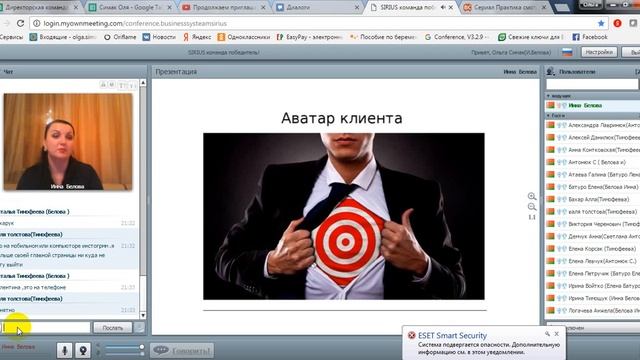This screenshot has width=640, height=360.
Task: Click the smiley icon next to Послать
Action: (x=139, y=327)
